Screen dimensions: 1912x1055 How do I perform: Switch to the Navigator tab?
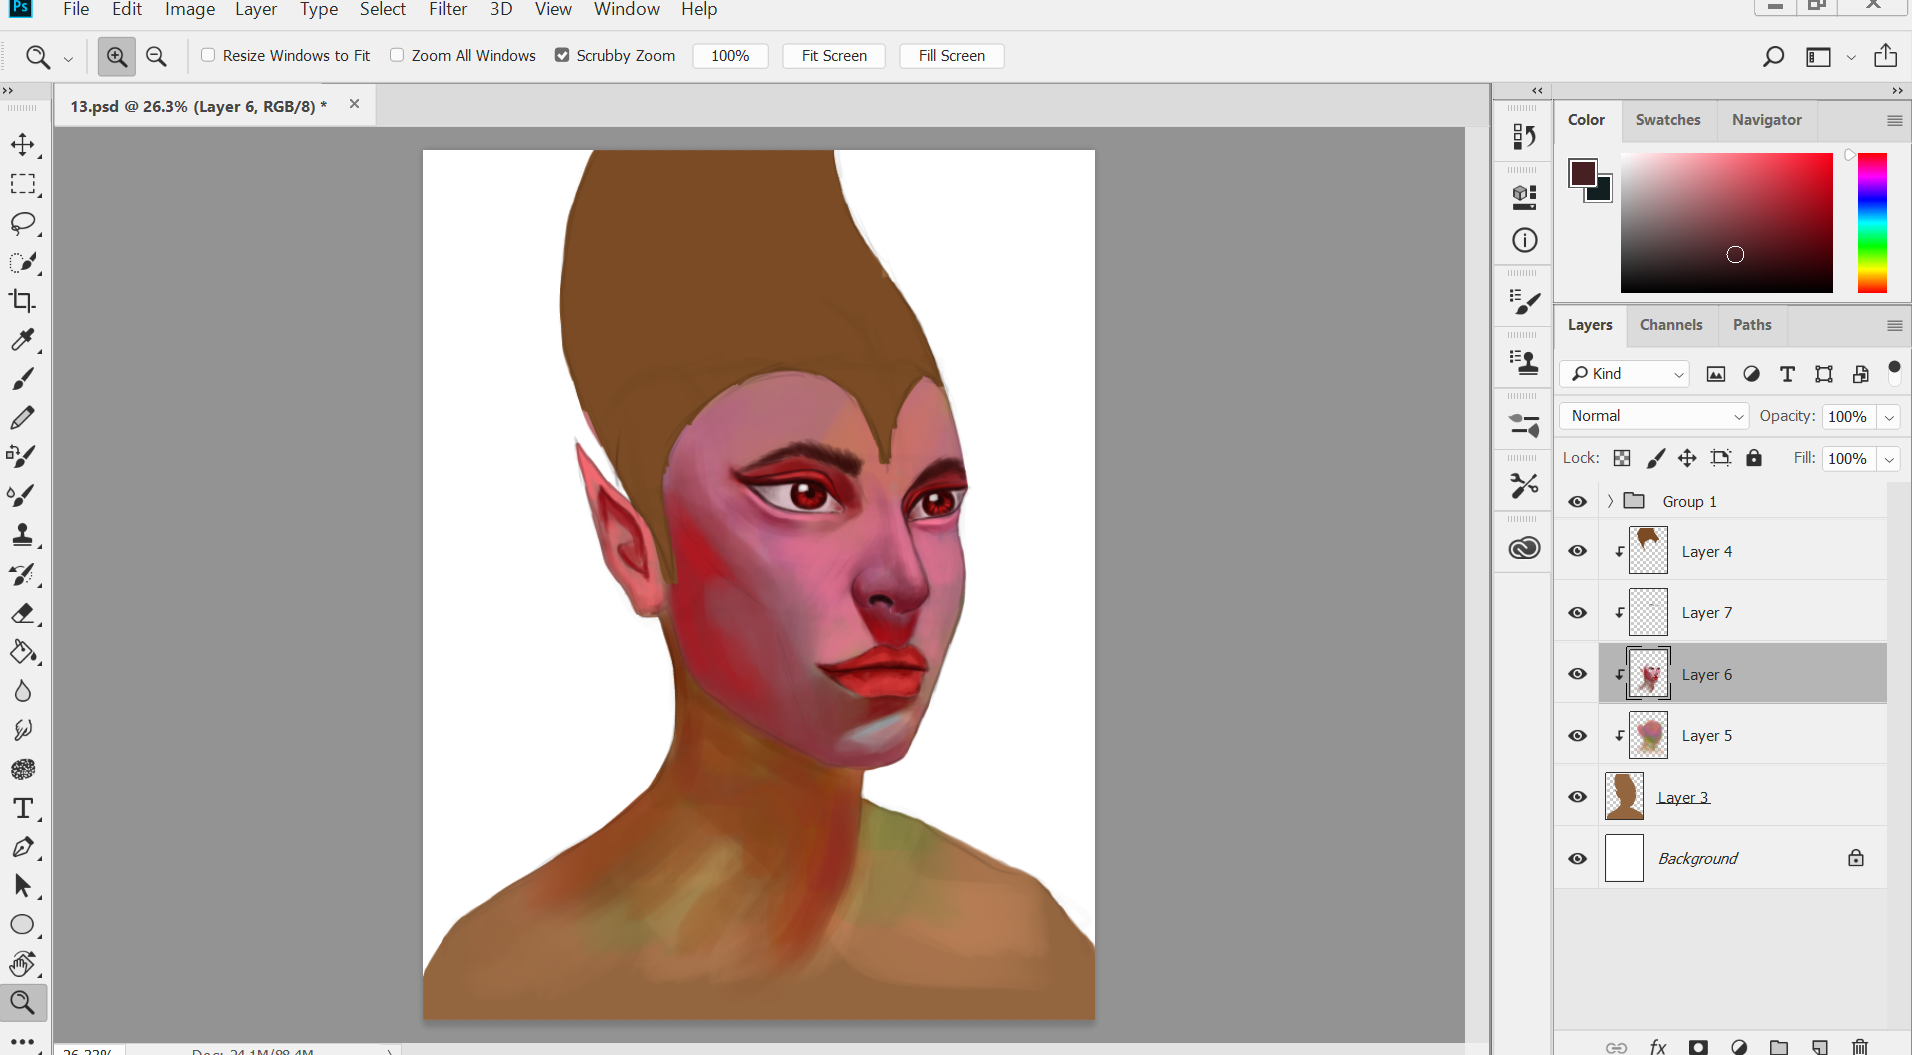(x=1766, y=120)
